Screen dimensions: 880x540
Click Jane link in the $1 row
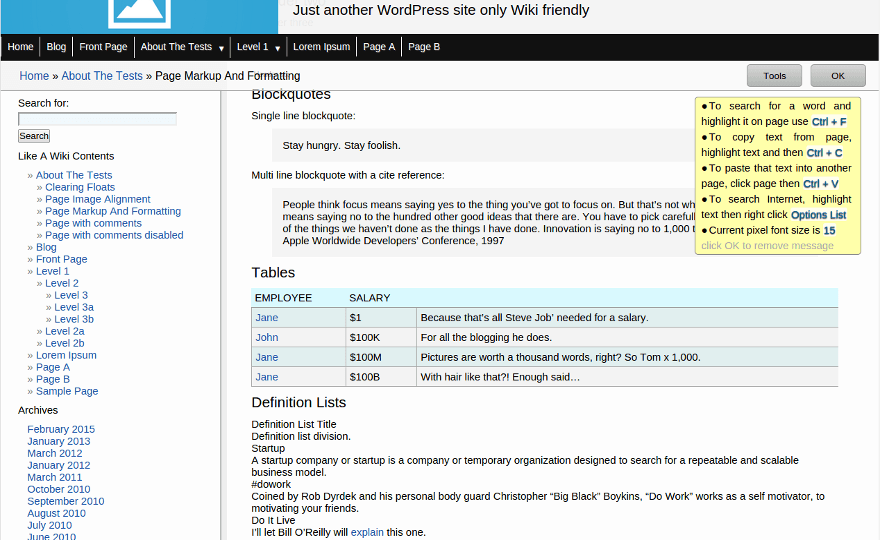point(267,318)
